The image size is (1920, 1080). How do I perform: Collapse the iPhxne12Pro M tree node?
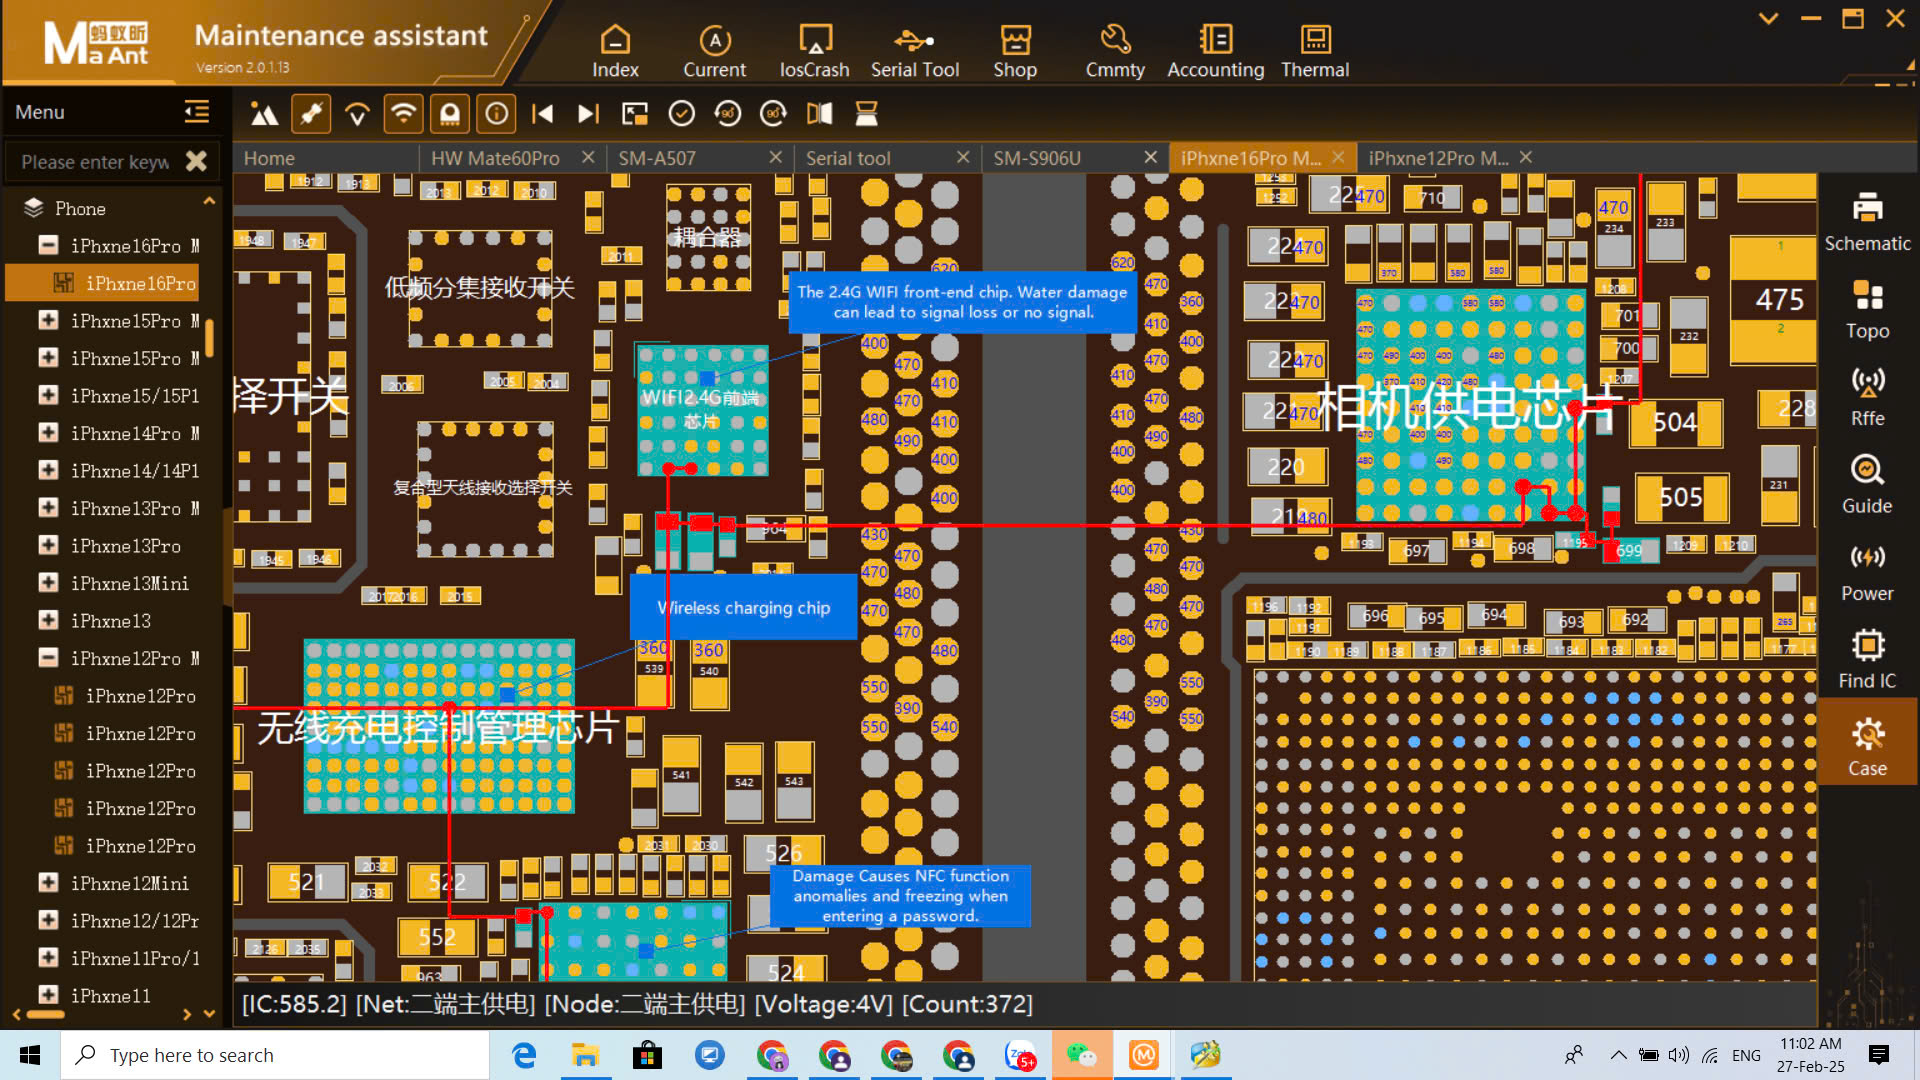pyautogui.click(x=47, y=658)
